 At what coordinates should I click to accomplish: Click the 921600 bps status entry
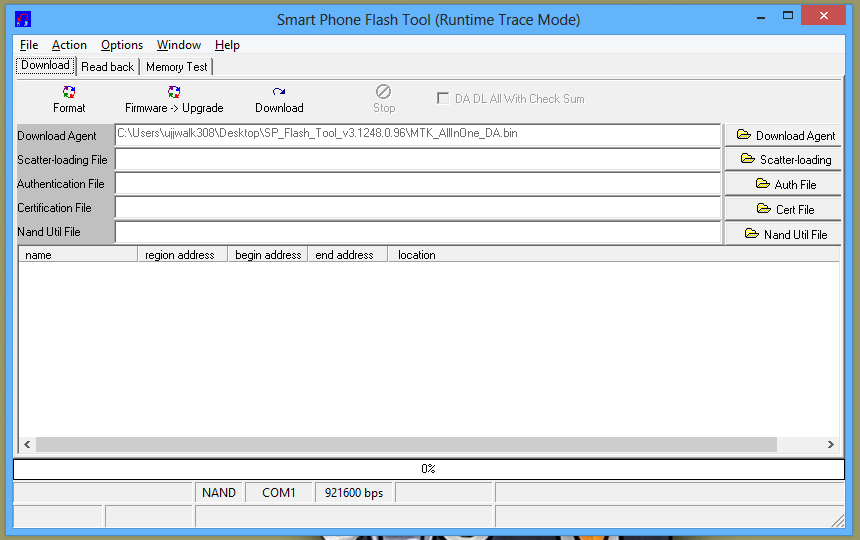click(354, 493)
